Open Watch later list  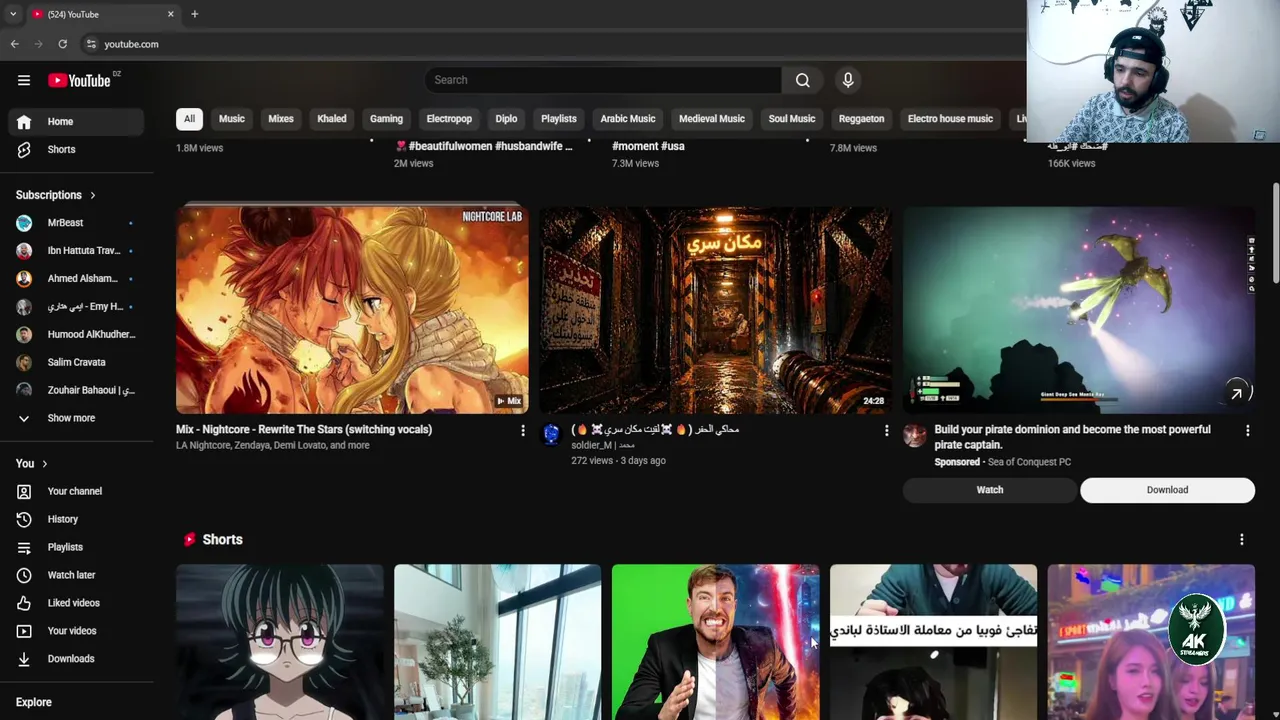click(x=77, y=575)
